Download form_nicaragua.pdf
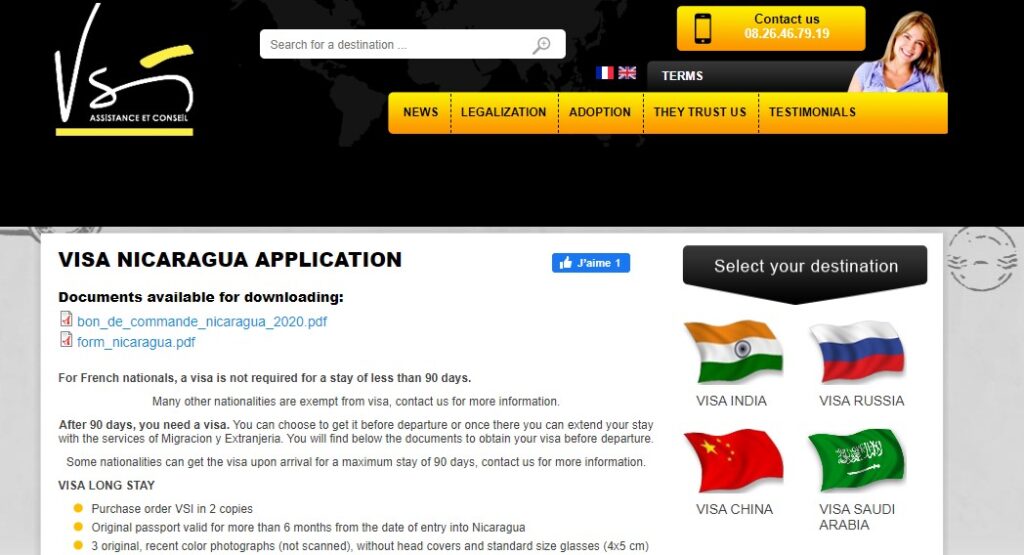Viewport: 1024px width, 555px height. 136,342
